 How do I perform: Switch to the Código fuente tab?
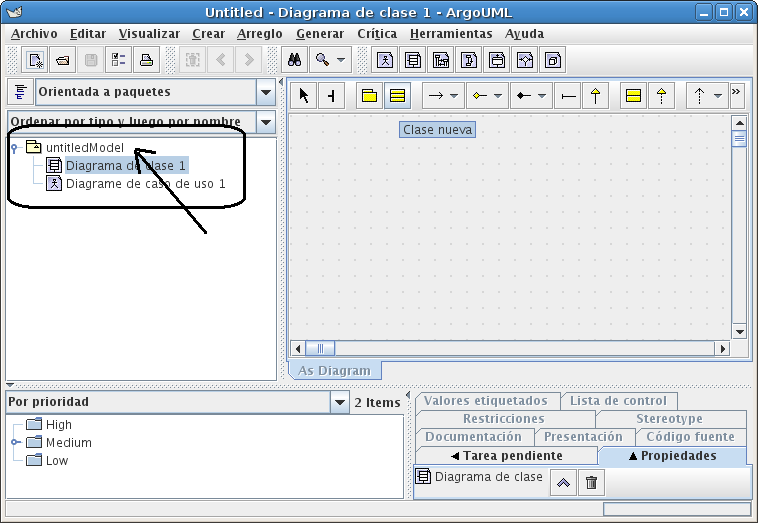[690, 437]
